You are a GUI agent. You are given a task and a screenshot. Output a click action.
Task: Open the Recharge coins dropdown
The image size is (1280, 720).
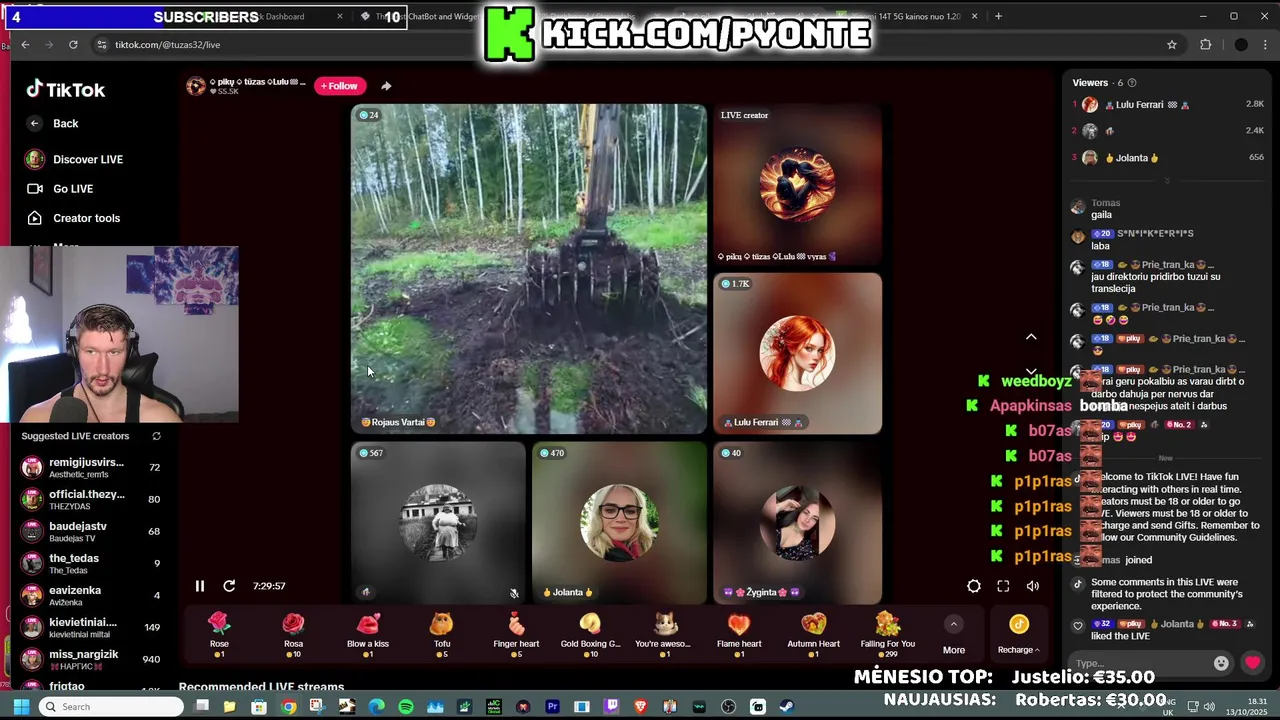[1018, 635]
